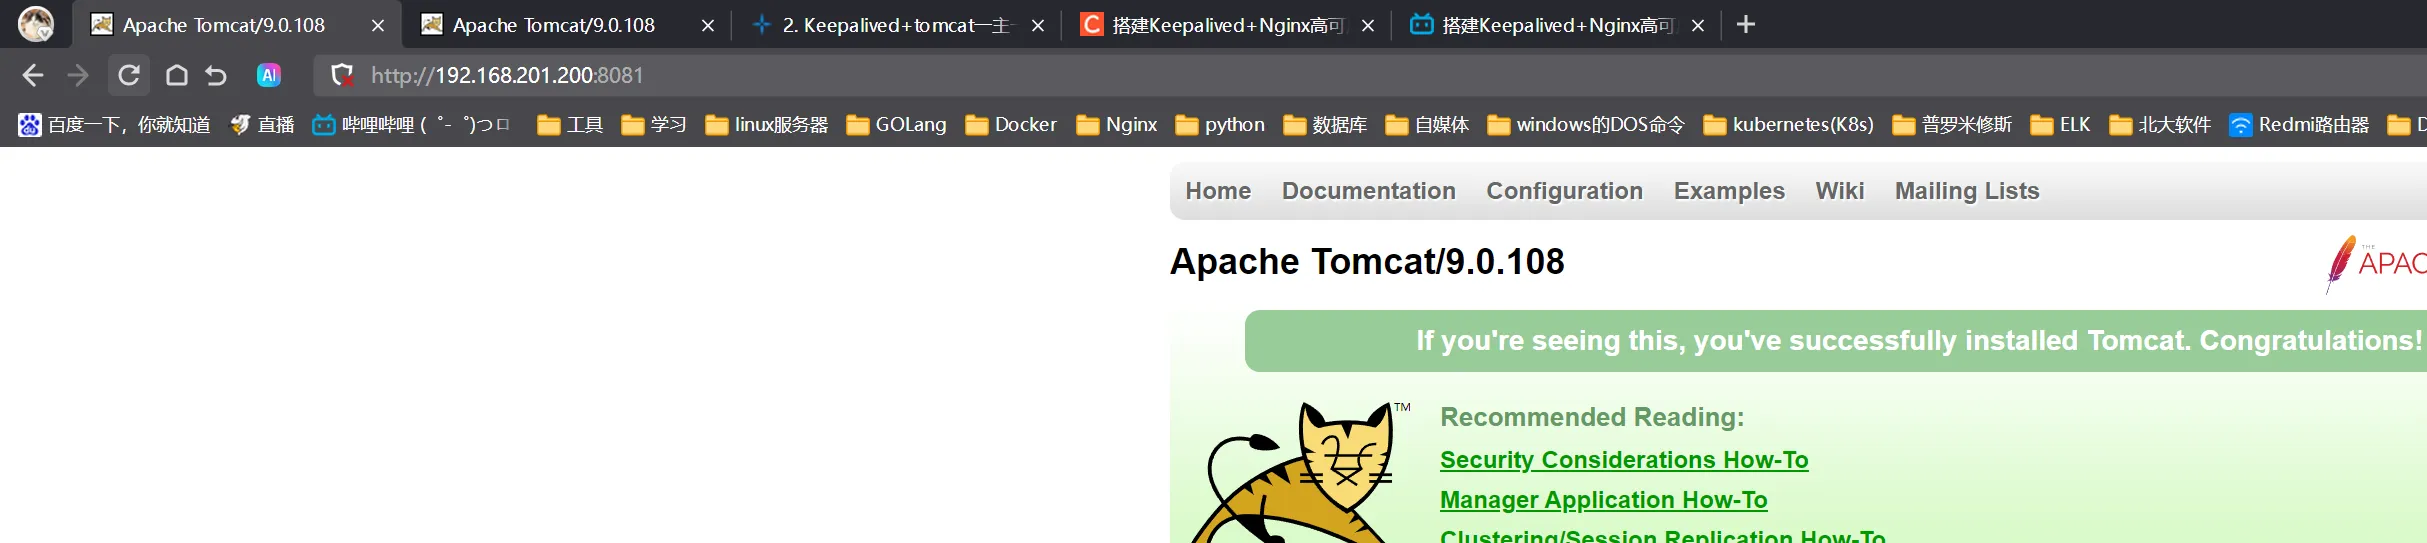Open the AI assistant icon
This screenshot has width=2427, height=543.
pyautogui.click(x=269, y=75)
